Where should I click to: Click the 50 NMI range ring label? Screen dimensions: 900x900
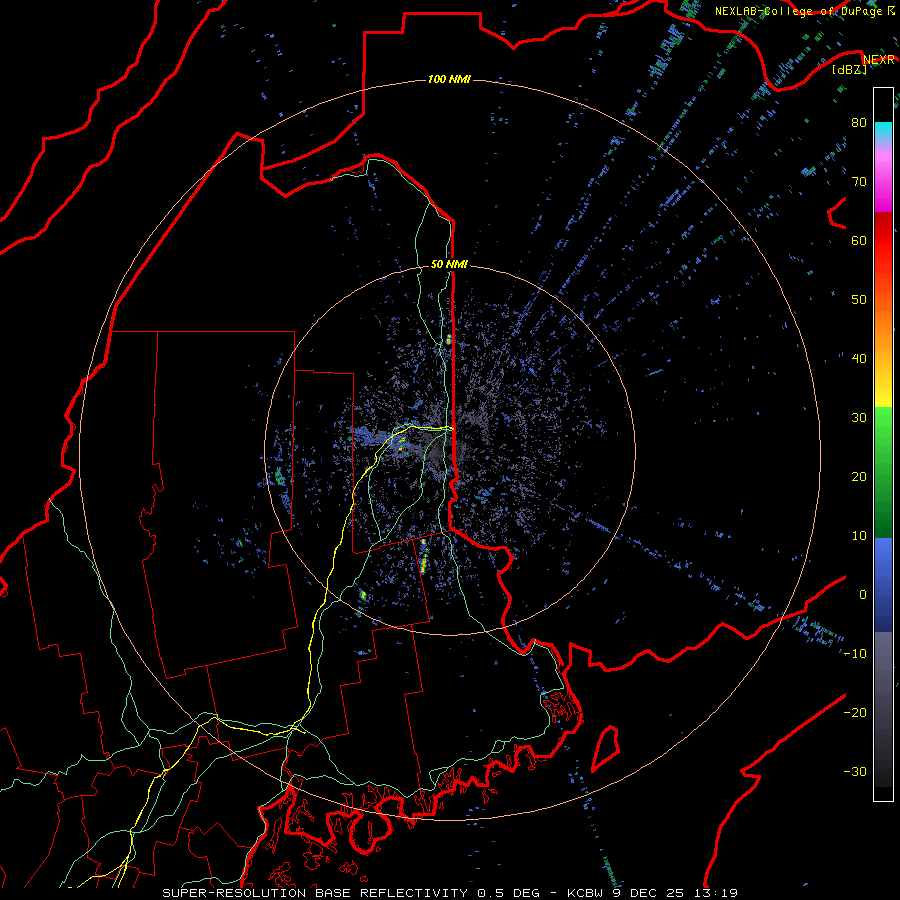449,265
